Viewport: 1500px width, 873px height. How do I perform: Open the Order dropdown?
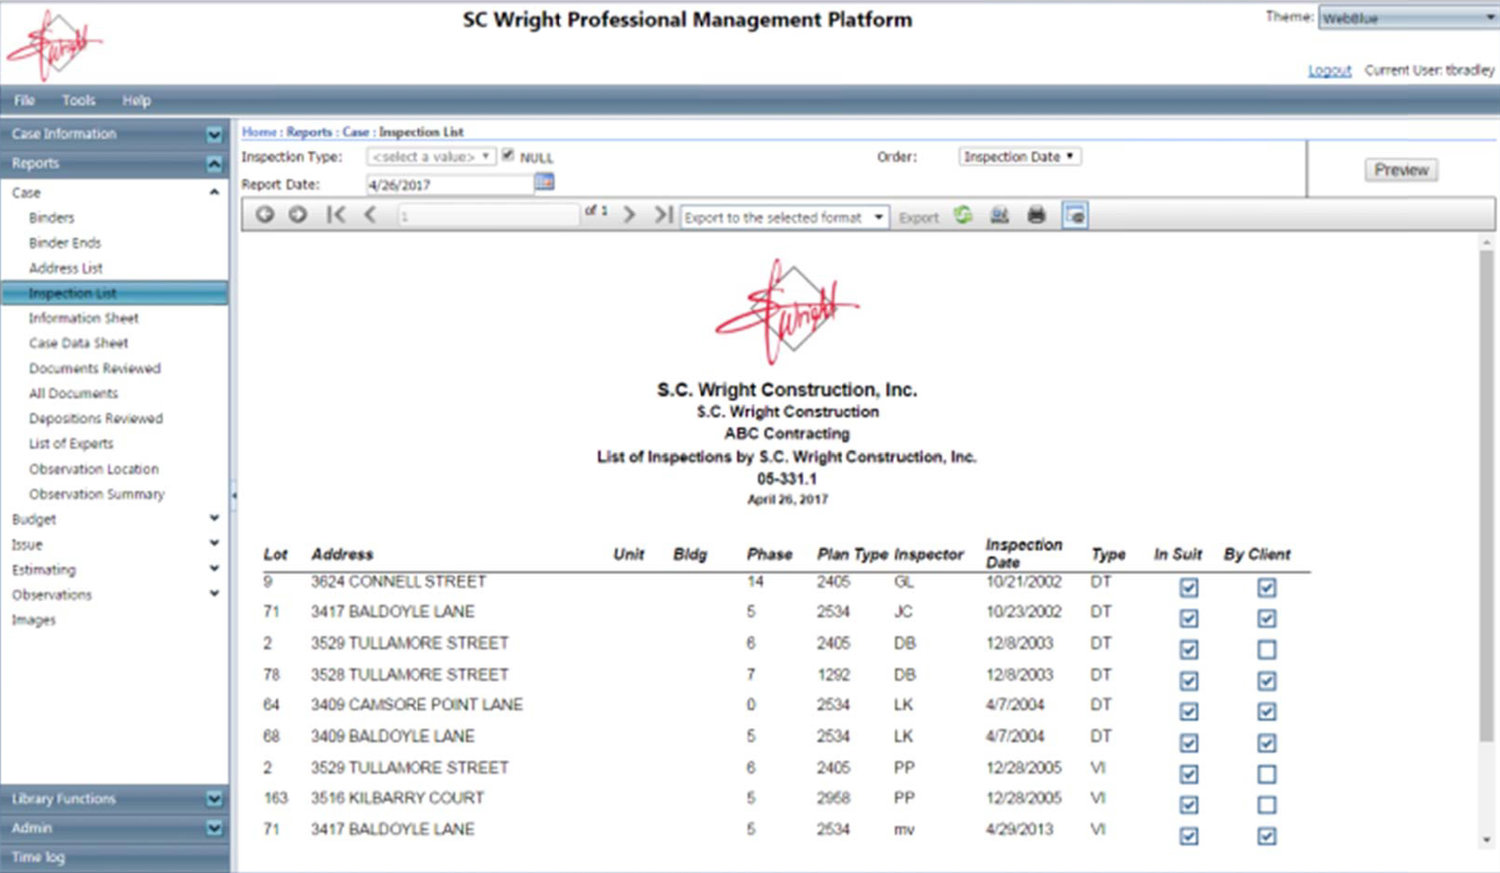point(1020,157)
